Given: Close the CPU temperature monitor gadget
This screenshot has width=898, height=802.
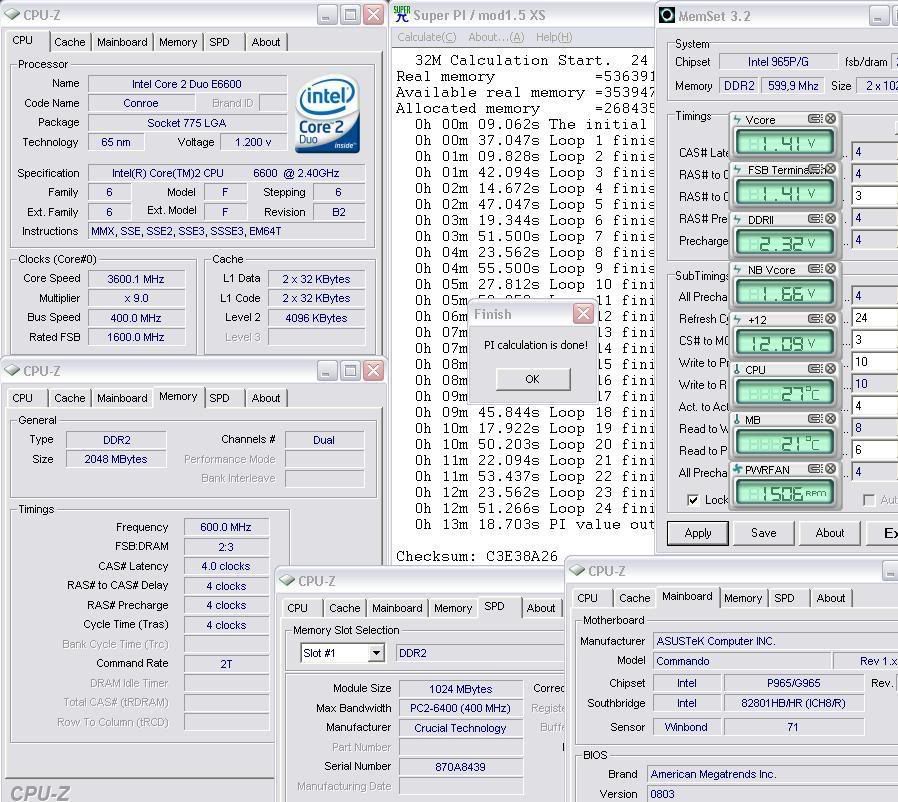Looking at the screenshot, I should click(x=830, y=369).
